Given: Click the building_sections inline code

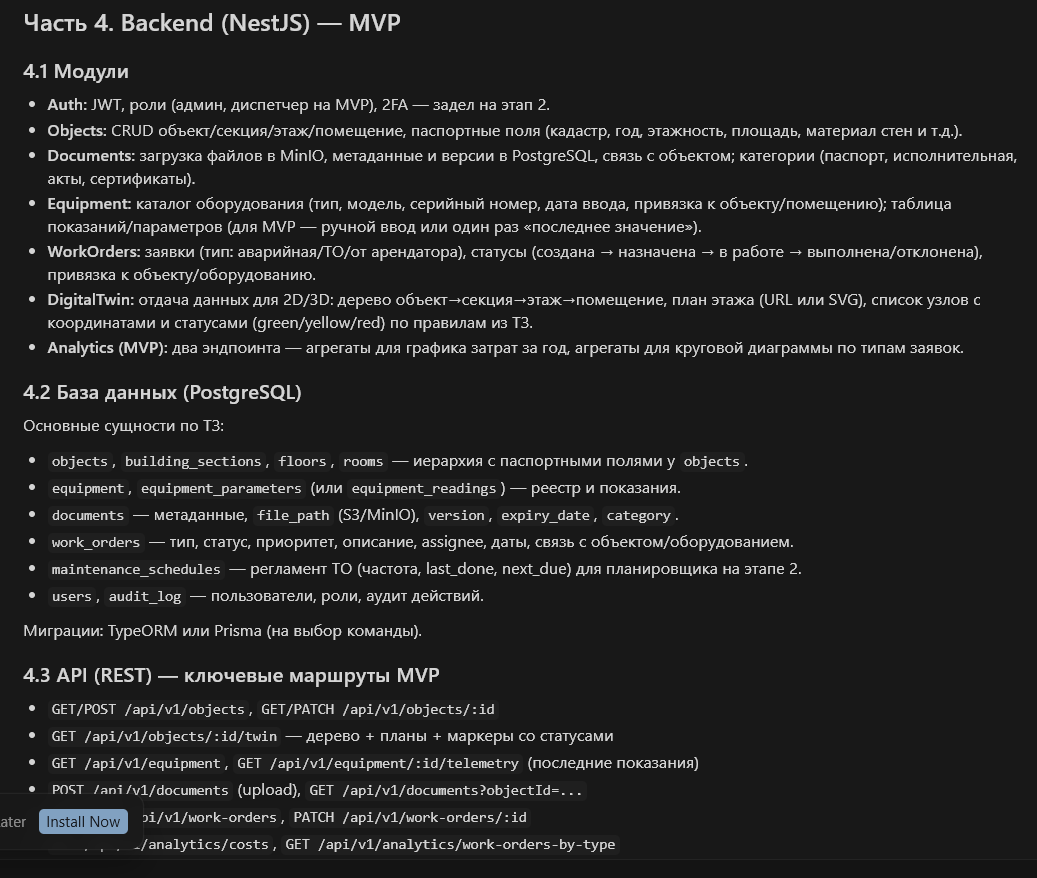Looking at the screenshot, I should pyautogui.click(x=192, y=461).
